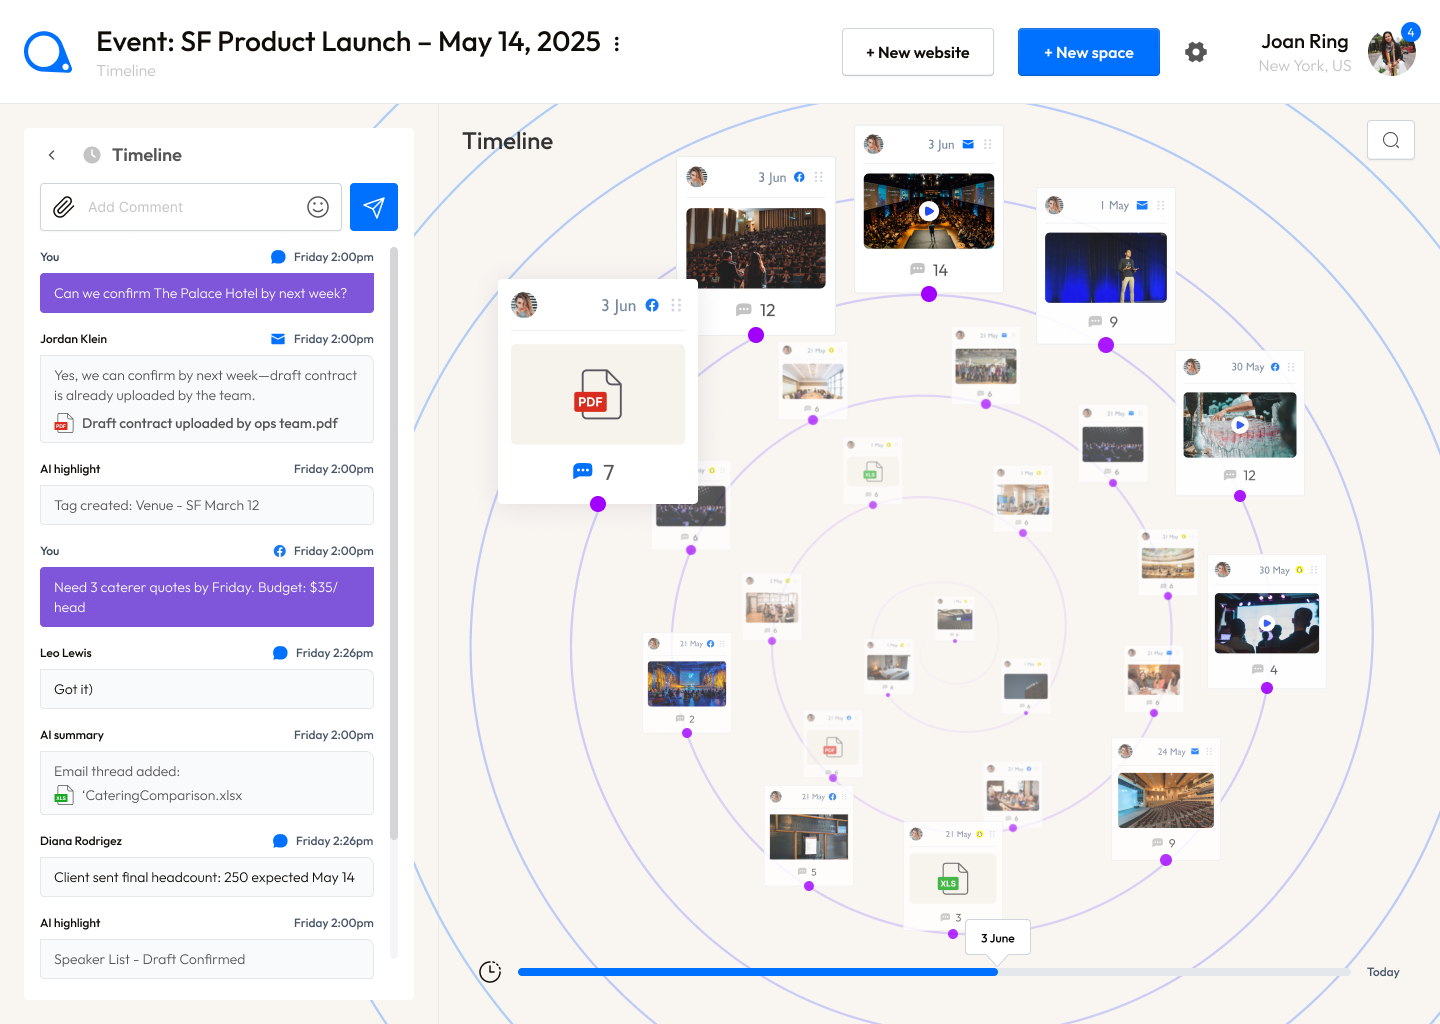Open Joan Ring profile avatar

[1391, 53]
